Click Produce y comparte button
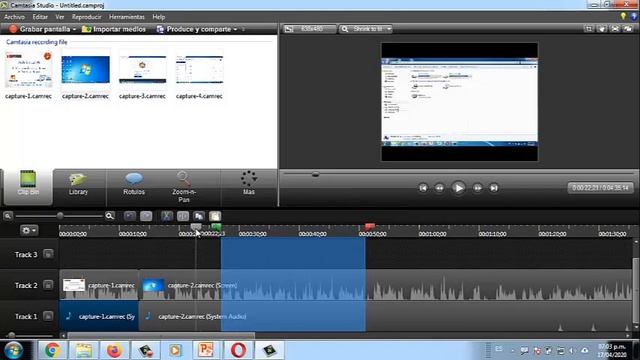640x360 pixels. [194, 29]
